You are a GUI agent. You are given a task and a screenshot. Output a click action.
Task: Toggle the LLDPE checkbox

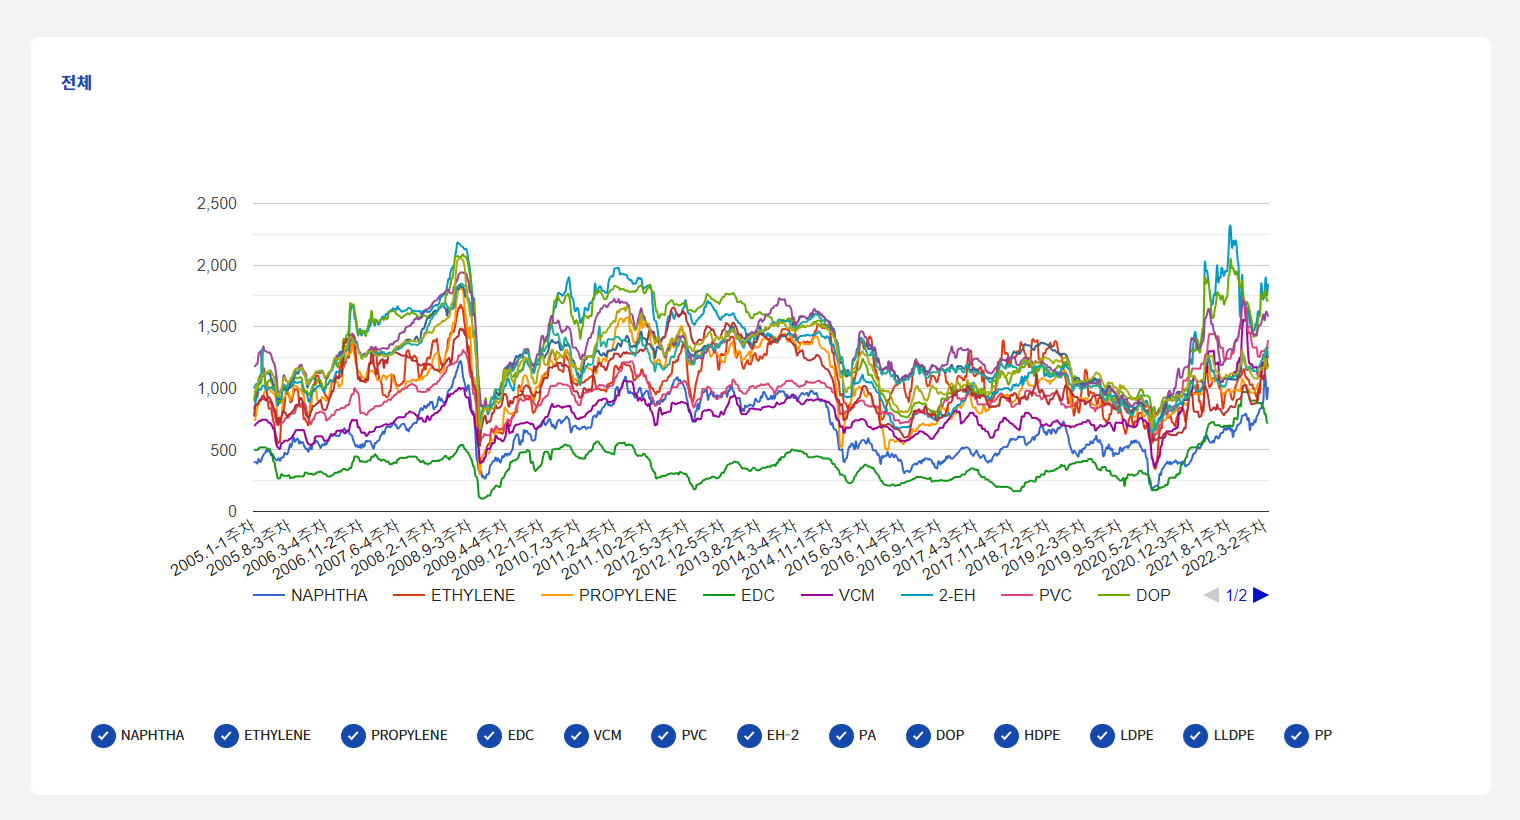[x=1195, y=736]
